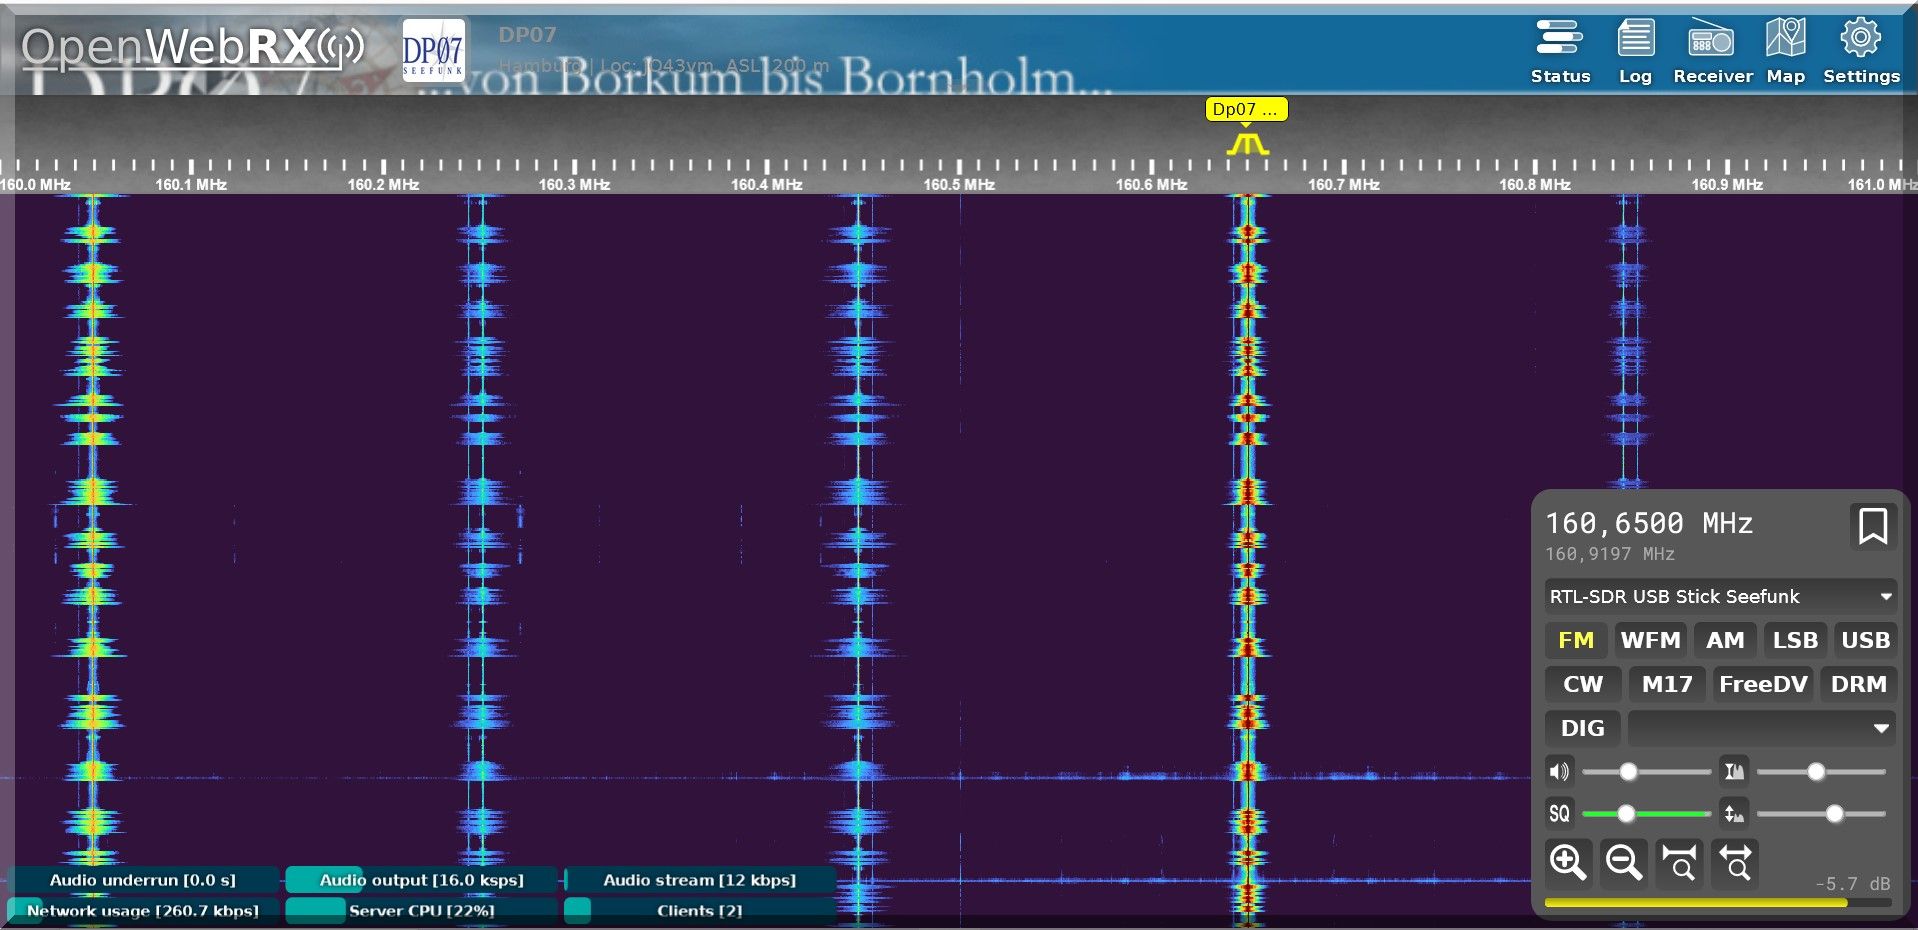1918x930 pixels.
Task: Open Settings from the top bar
Action: 1861,52
